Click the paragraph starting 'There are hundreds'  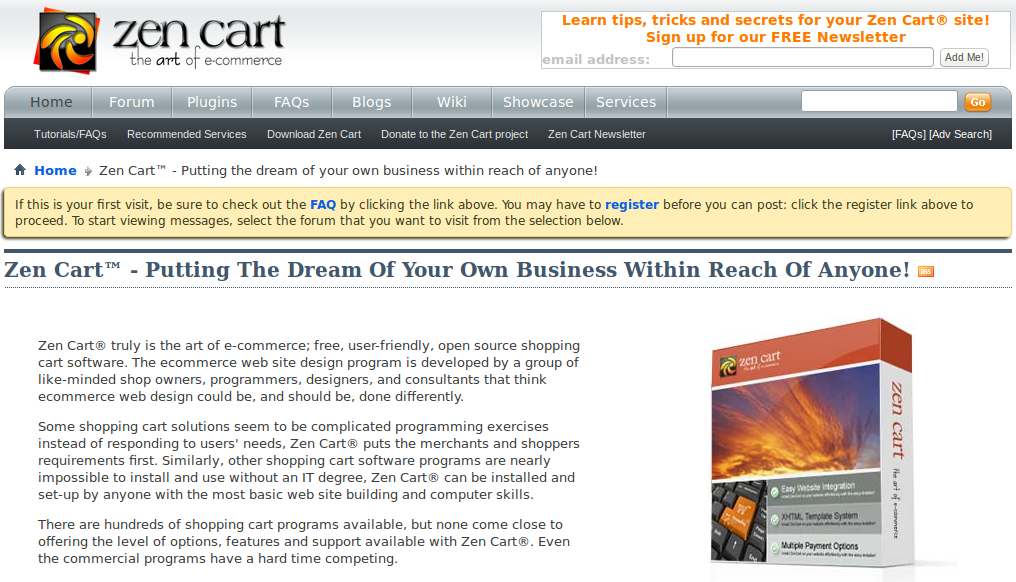pyautogui.click(x=304, y=541)
